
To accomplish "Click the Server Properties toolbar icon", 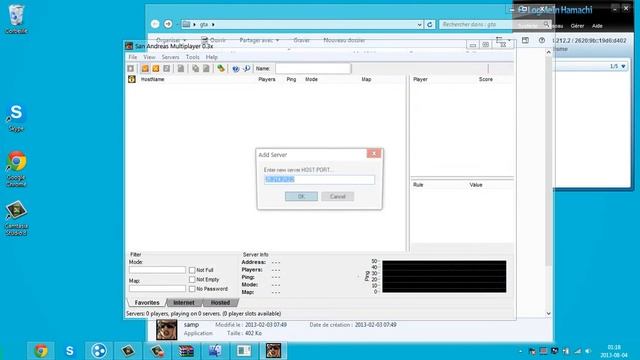I will click(206, 69).
